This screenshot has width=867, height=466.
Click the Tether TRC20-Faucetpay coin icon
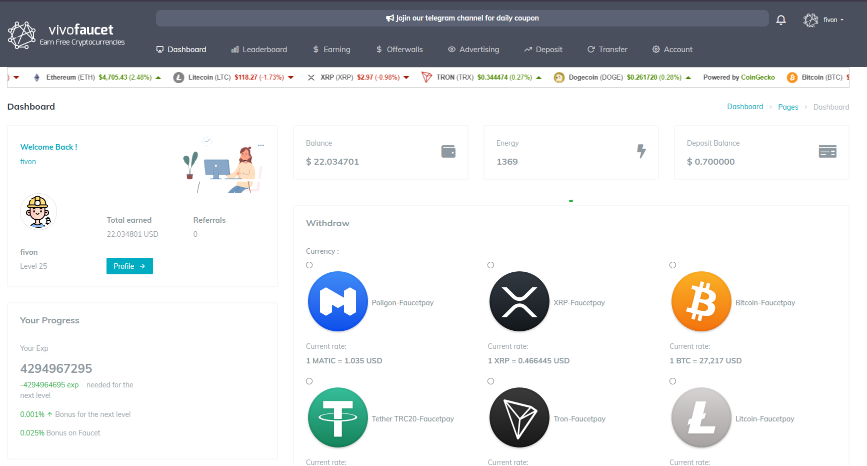[339, 417]
